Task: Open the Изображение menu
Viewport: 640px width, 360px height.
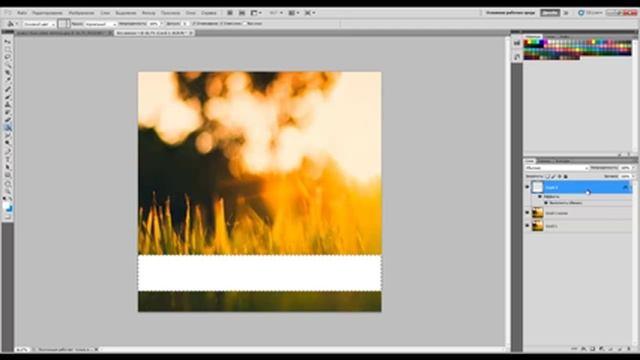Action: (81, 13)
